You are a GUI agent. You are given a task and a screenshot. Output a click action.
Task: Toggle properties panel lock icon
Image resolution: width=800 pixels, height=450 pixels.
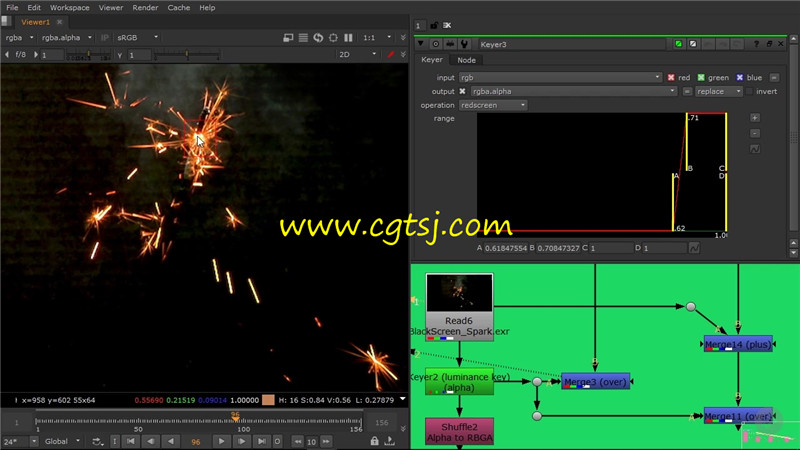(434, 25)
